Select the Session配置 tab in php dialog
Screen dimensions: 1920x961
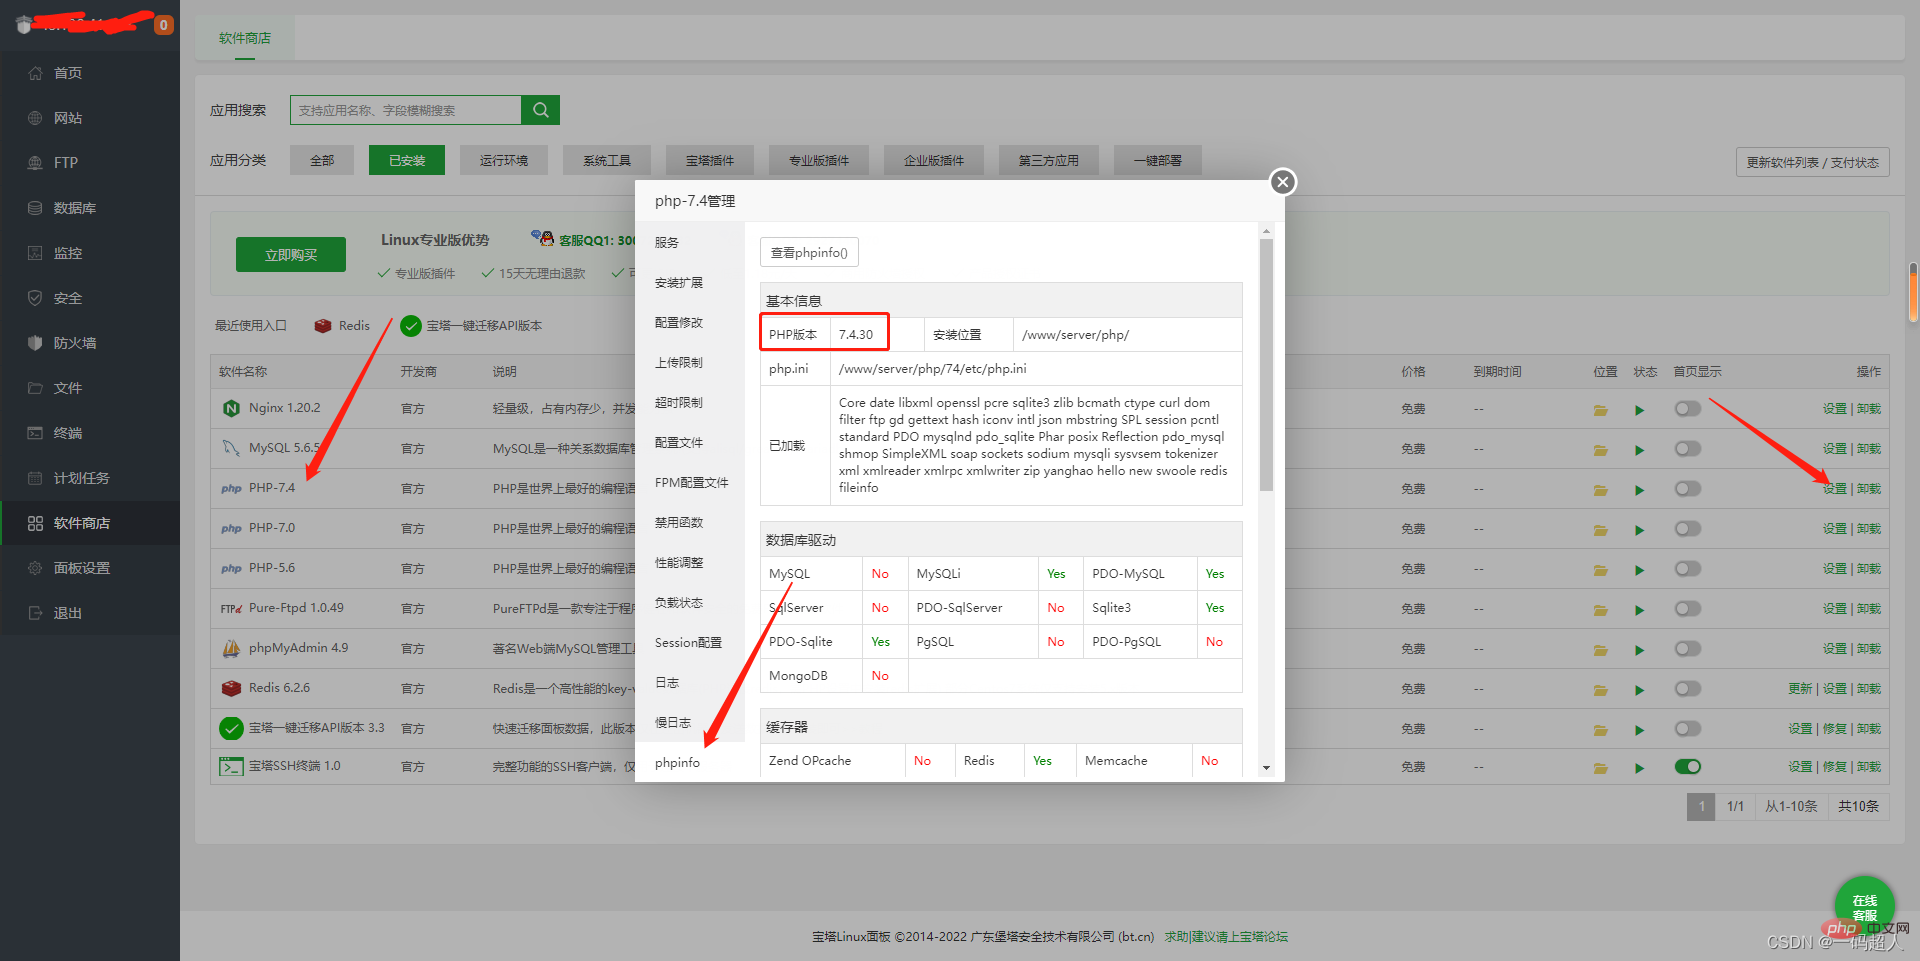pos(690,642)
